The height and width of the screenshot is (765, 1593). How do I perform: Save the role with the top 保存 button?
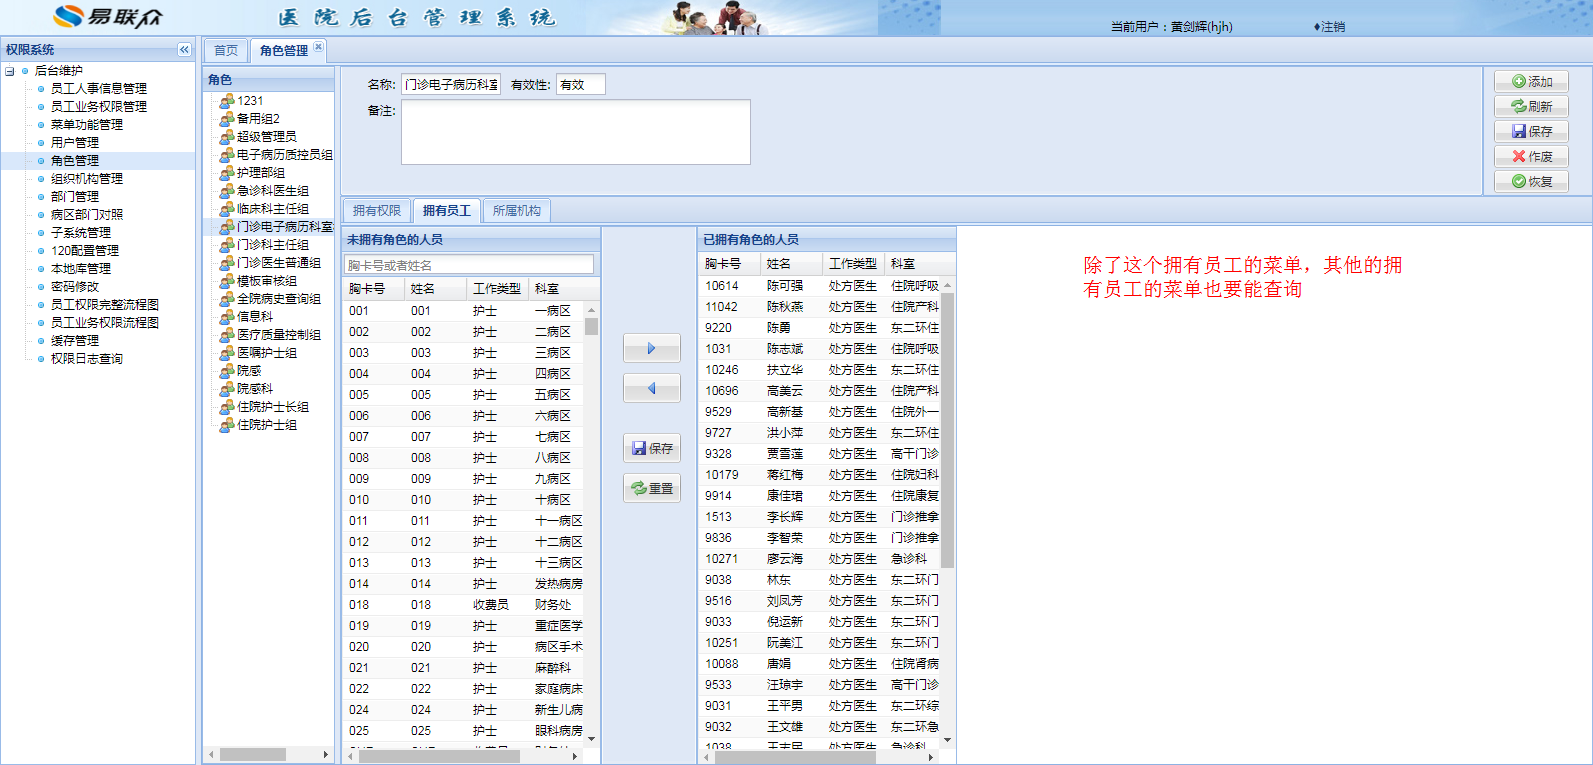(1531, 132)
